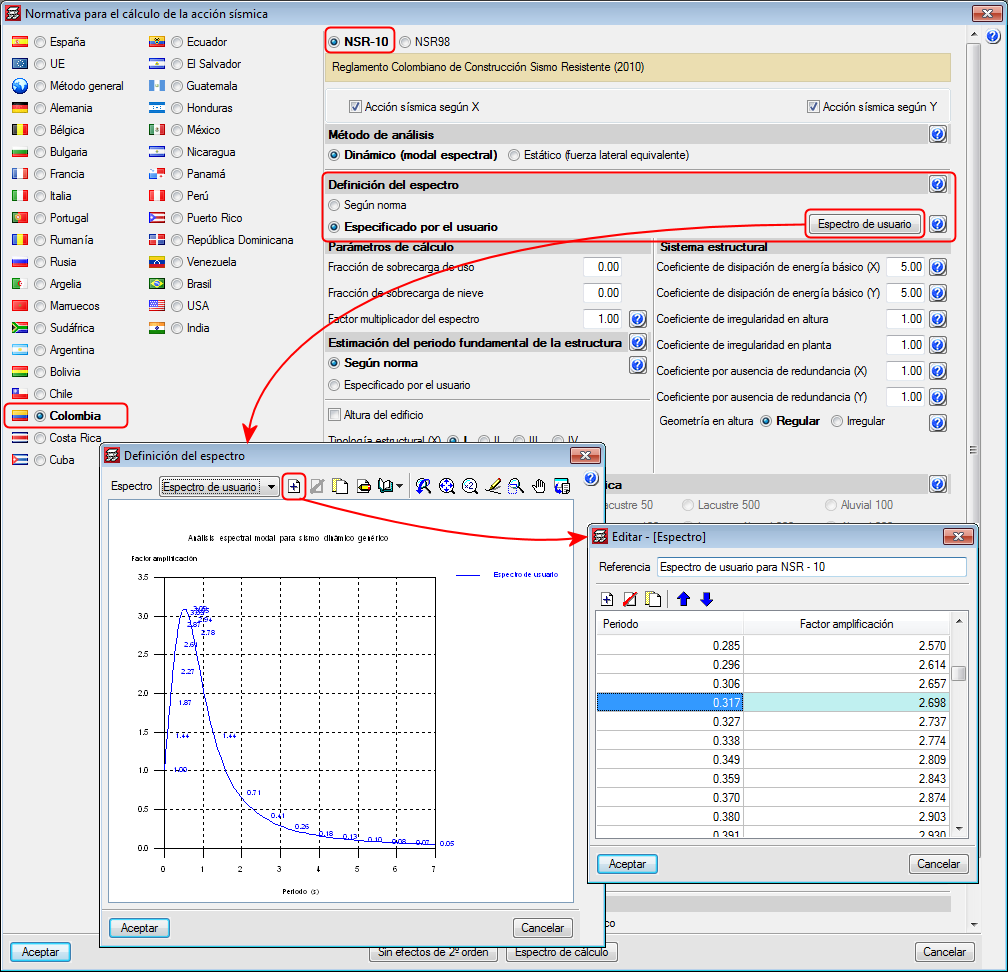Click Aceptar in the main Normativa window
1008x972 pixels.
coord(40,952)
